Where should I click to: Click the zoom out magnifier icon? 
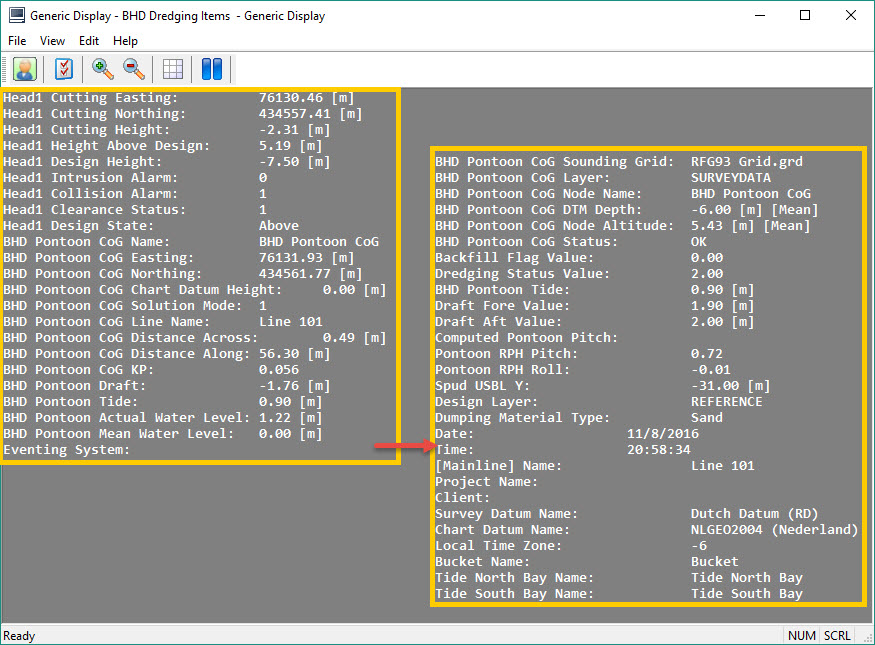[x=133, y=69]
